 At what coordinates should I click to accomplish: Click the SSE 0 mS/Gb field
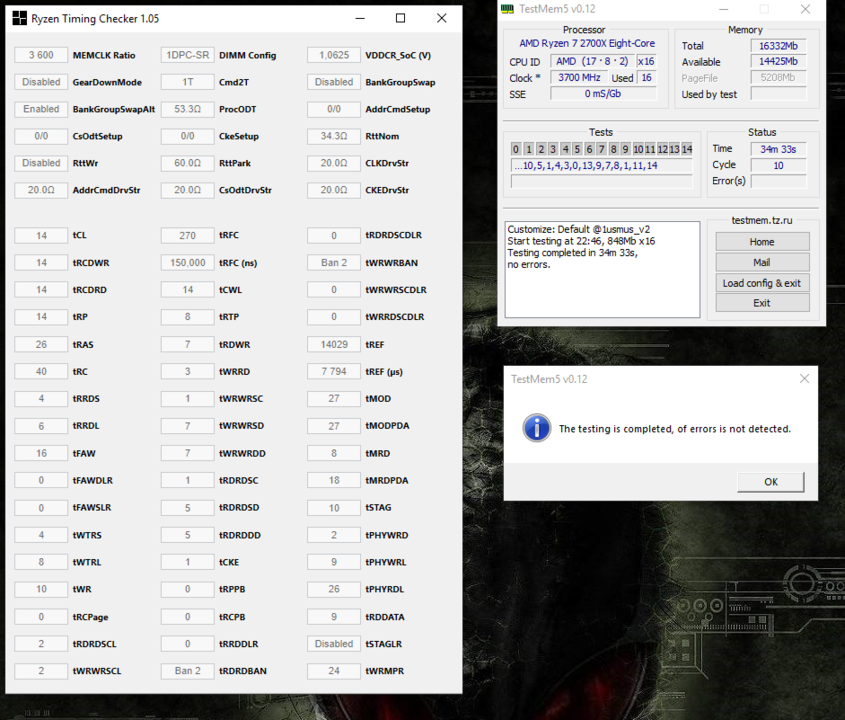coord(603,94)
